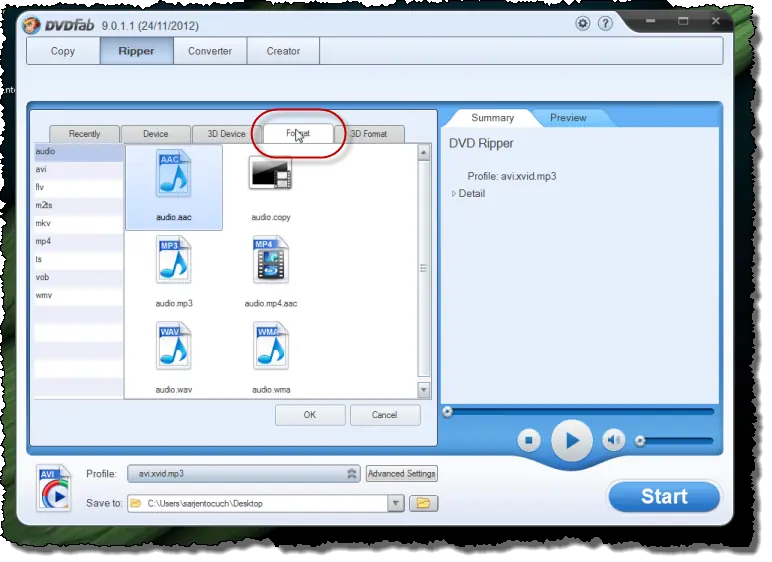Screen dimensions: 772x562
Task: Expand the Detail section
Action: [469, 194]
